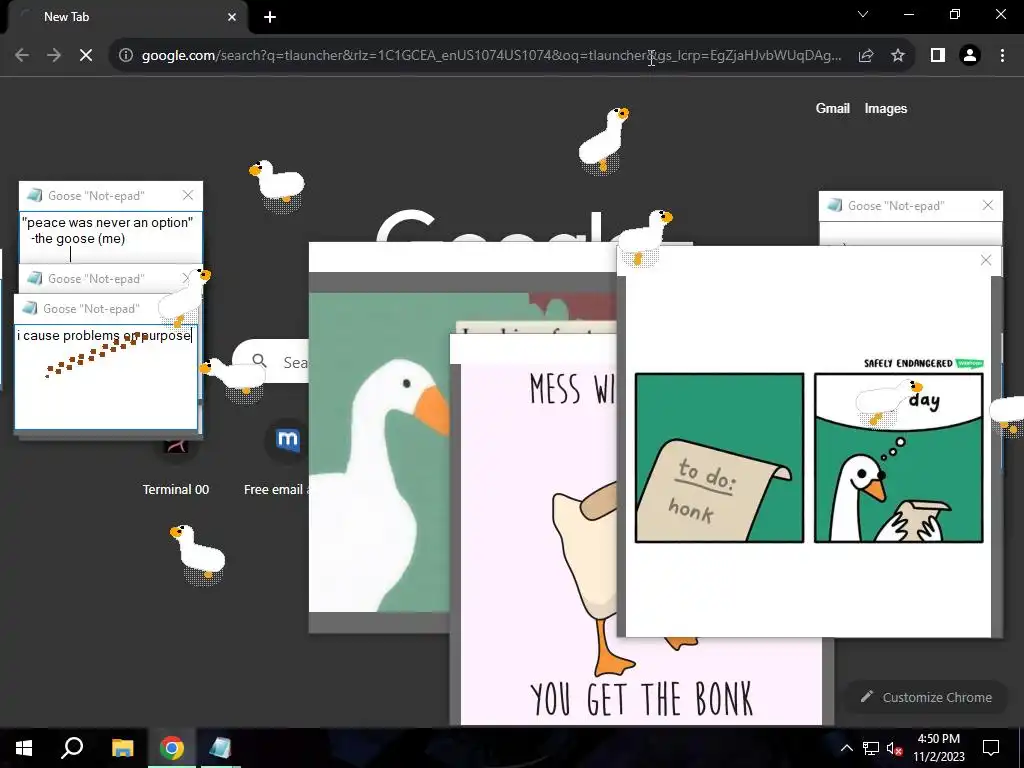1024x768 pixels.
Task: View site information icon in address bar
Action: pos(126,56)
